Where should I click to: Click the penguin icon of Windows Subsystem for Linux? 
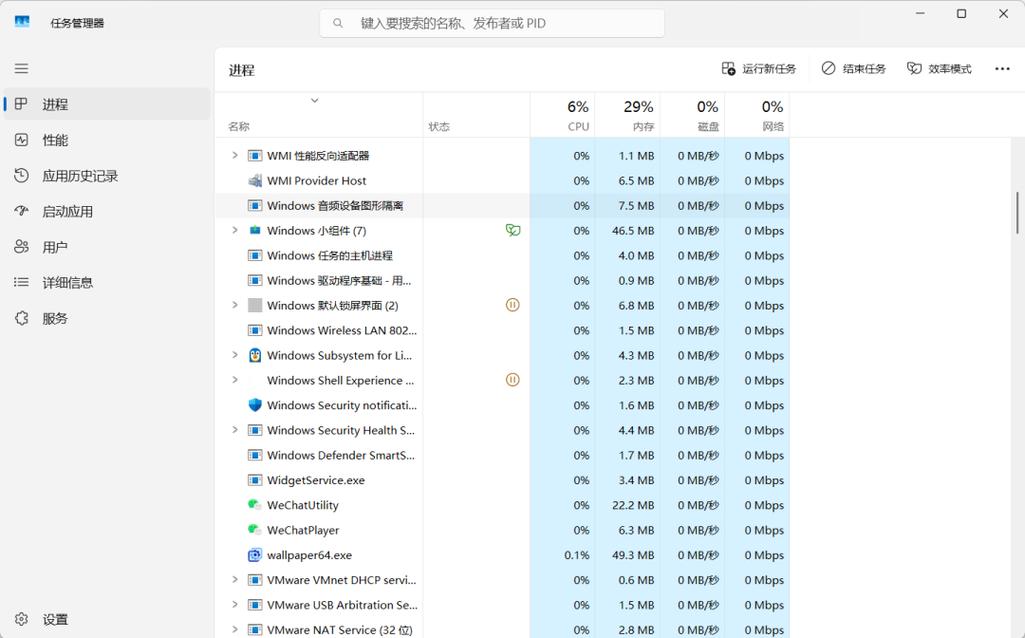[255, 355]
